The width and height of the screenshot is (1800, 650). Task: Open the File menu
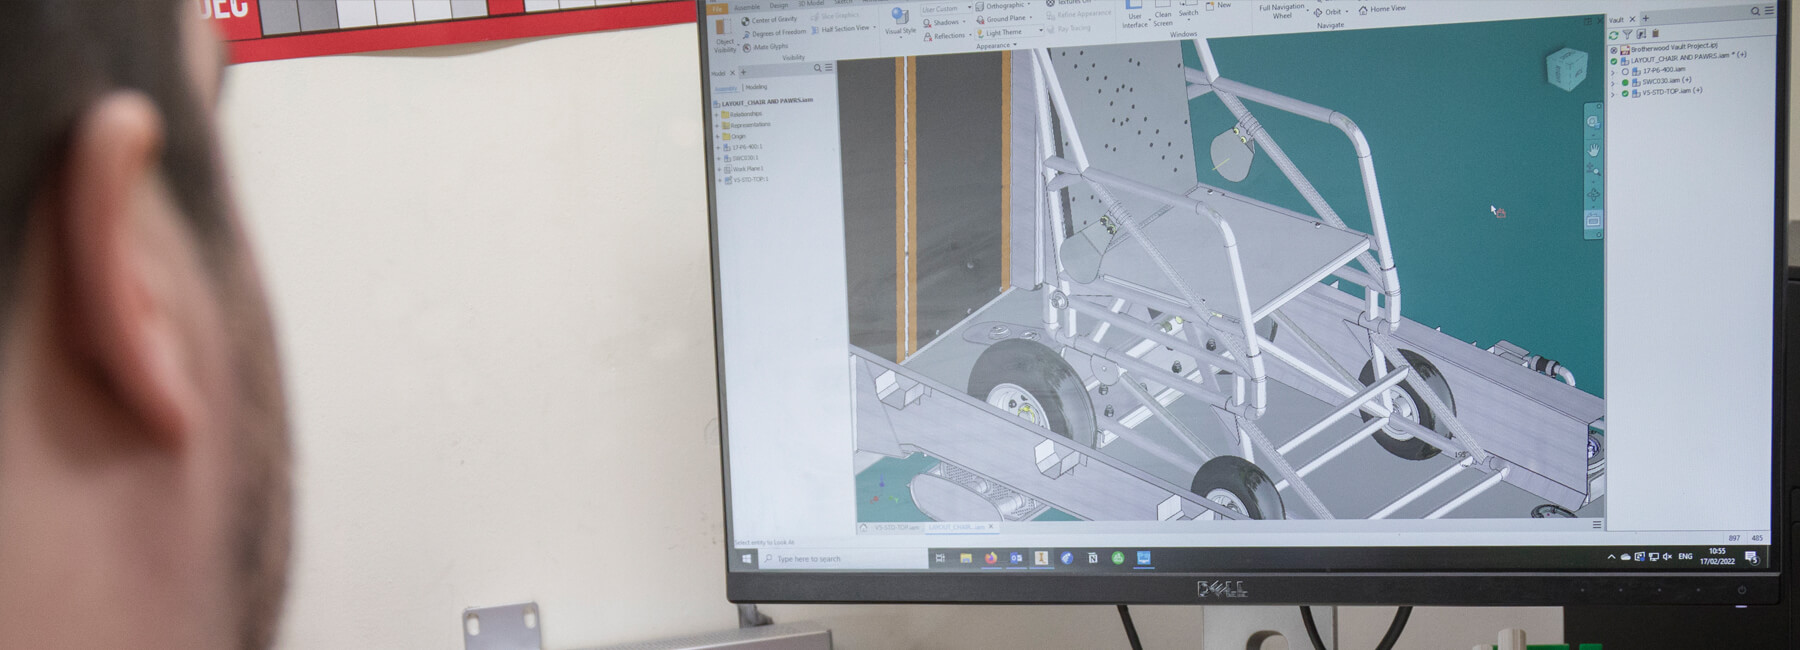(x=717, y=9)
